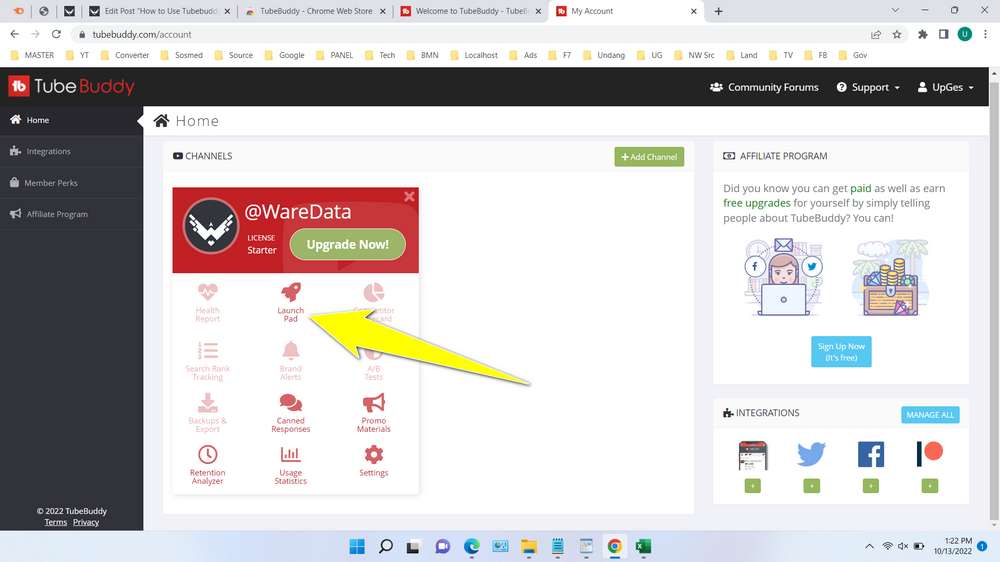Click the Upgrade Now! button
The width and height of the screenshot is (1000, 562).
click(x=348, y=244)
